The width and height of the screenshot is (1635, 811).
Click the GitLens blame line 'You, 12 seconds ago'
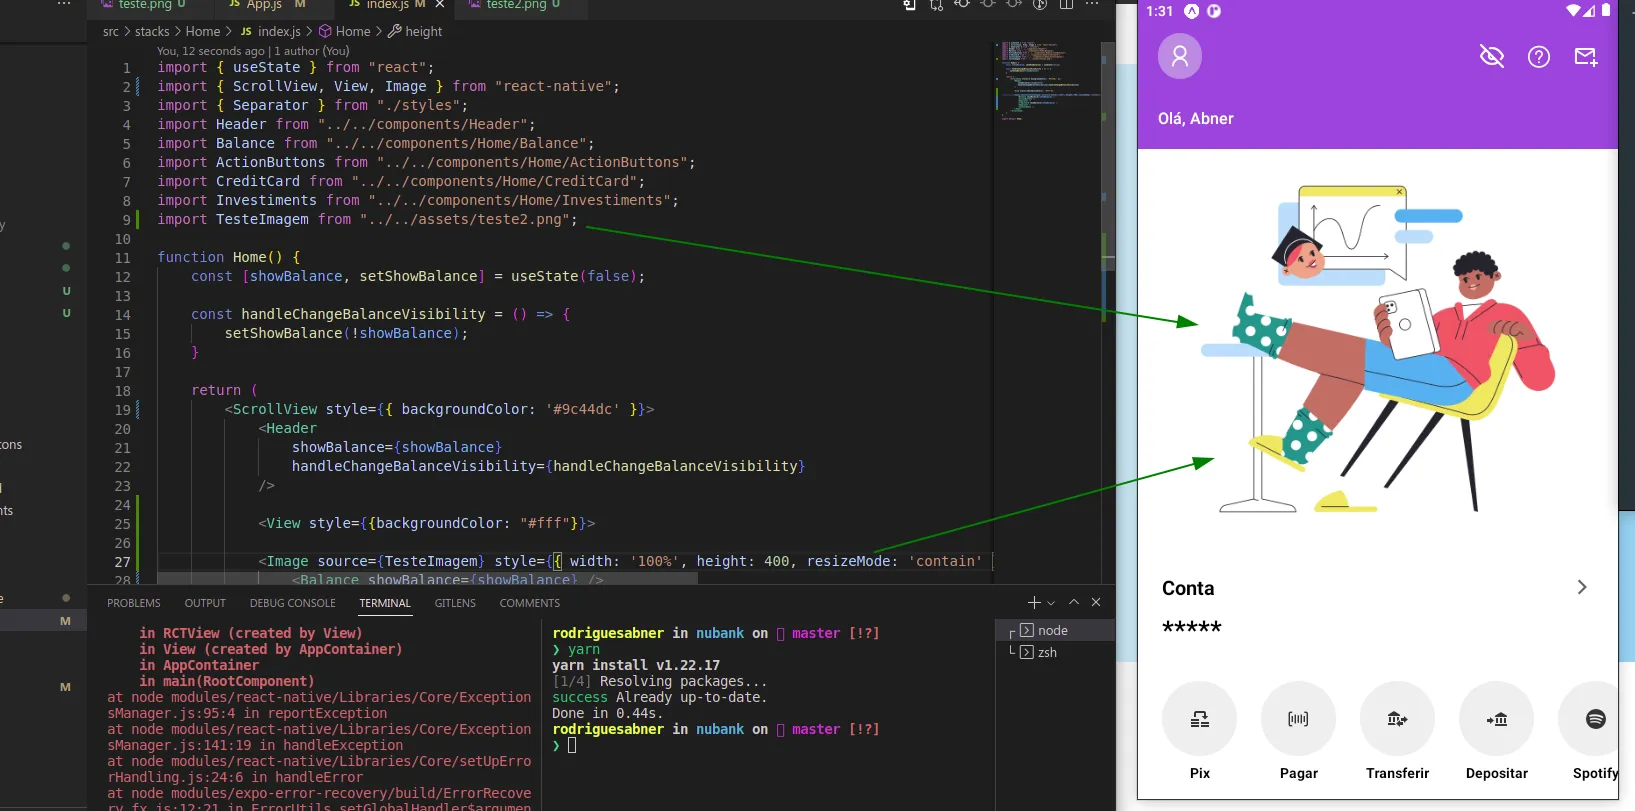(x=253, y=51)
